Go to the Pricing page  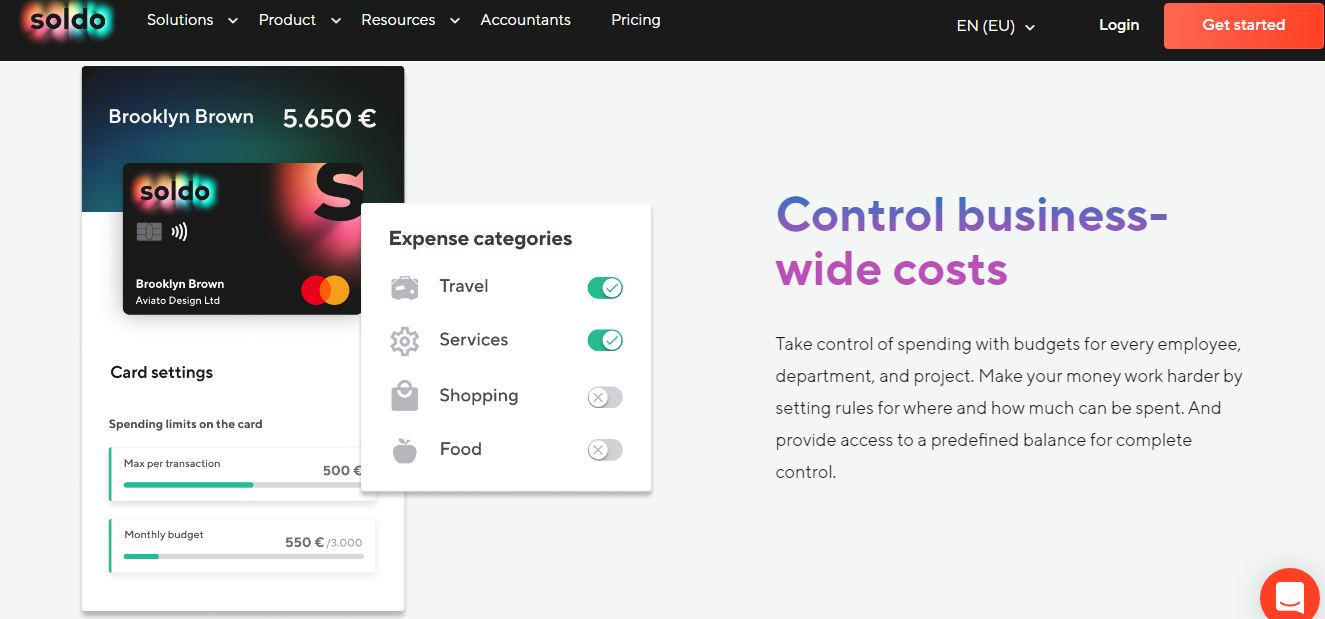[x=636, y=20]
